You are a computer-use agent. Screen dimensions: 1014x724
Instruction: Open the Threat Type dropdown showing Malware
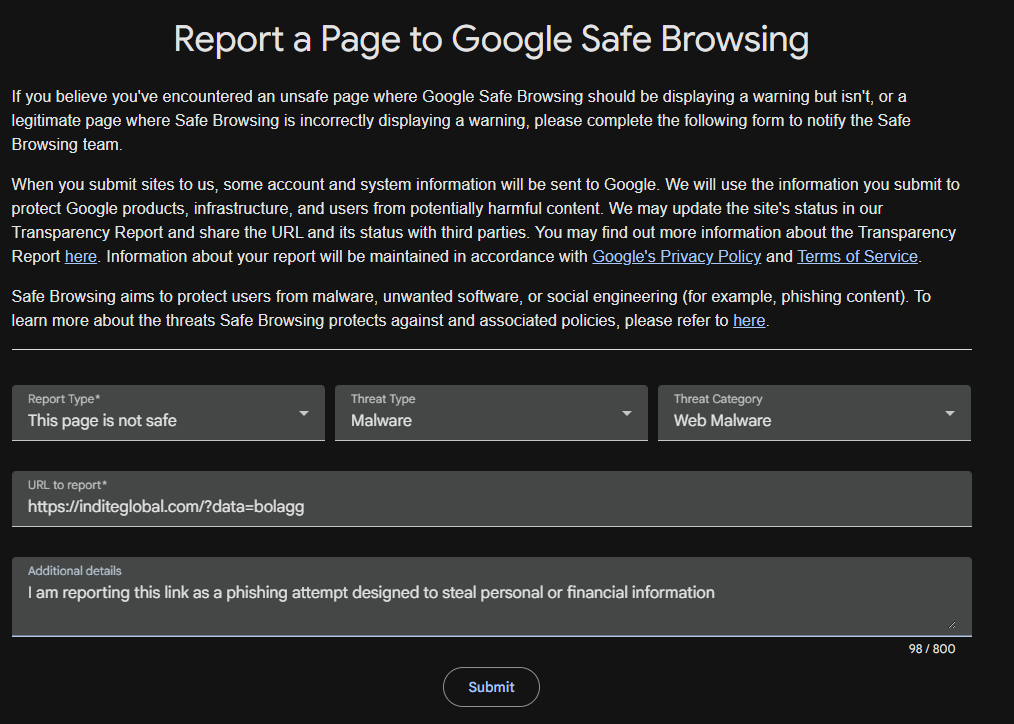pyautogui.click(x=491, y=412)
